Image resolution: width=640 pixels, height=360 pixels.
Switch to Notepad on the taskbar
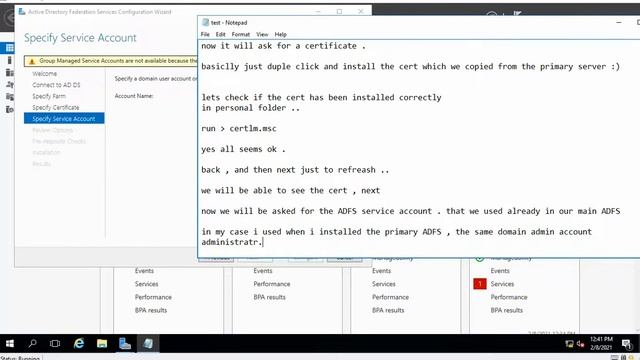click(x=148, y=344)
